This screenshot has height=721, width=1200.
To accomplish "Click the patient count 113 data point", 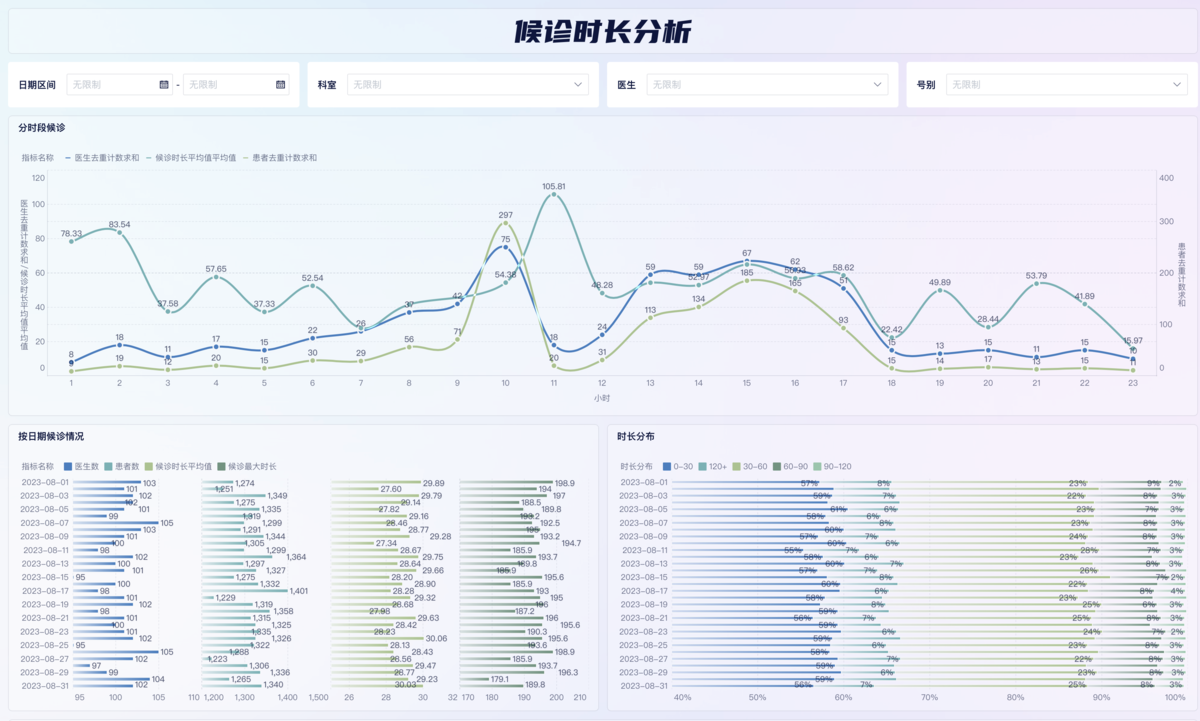I will (650, 317).
